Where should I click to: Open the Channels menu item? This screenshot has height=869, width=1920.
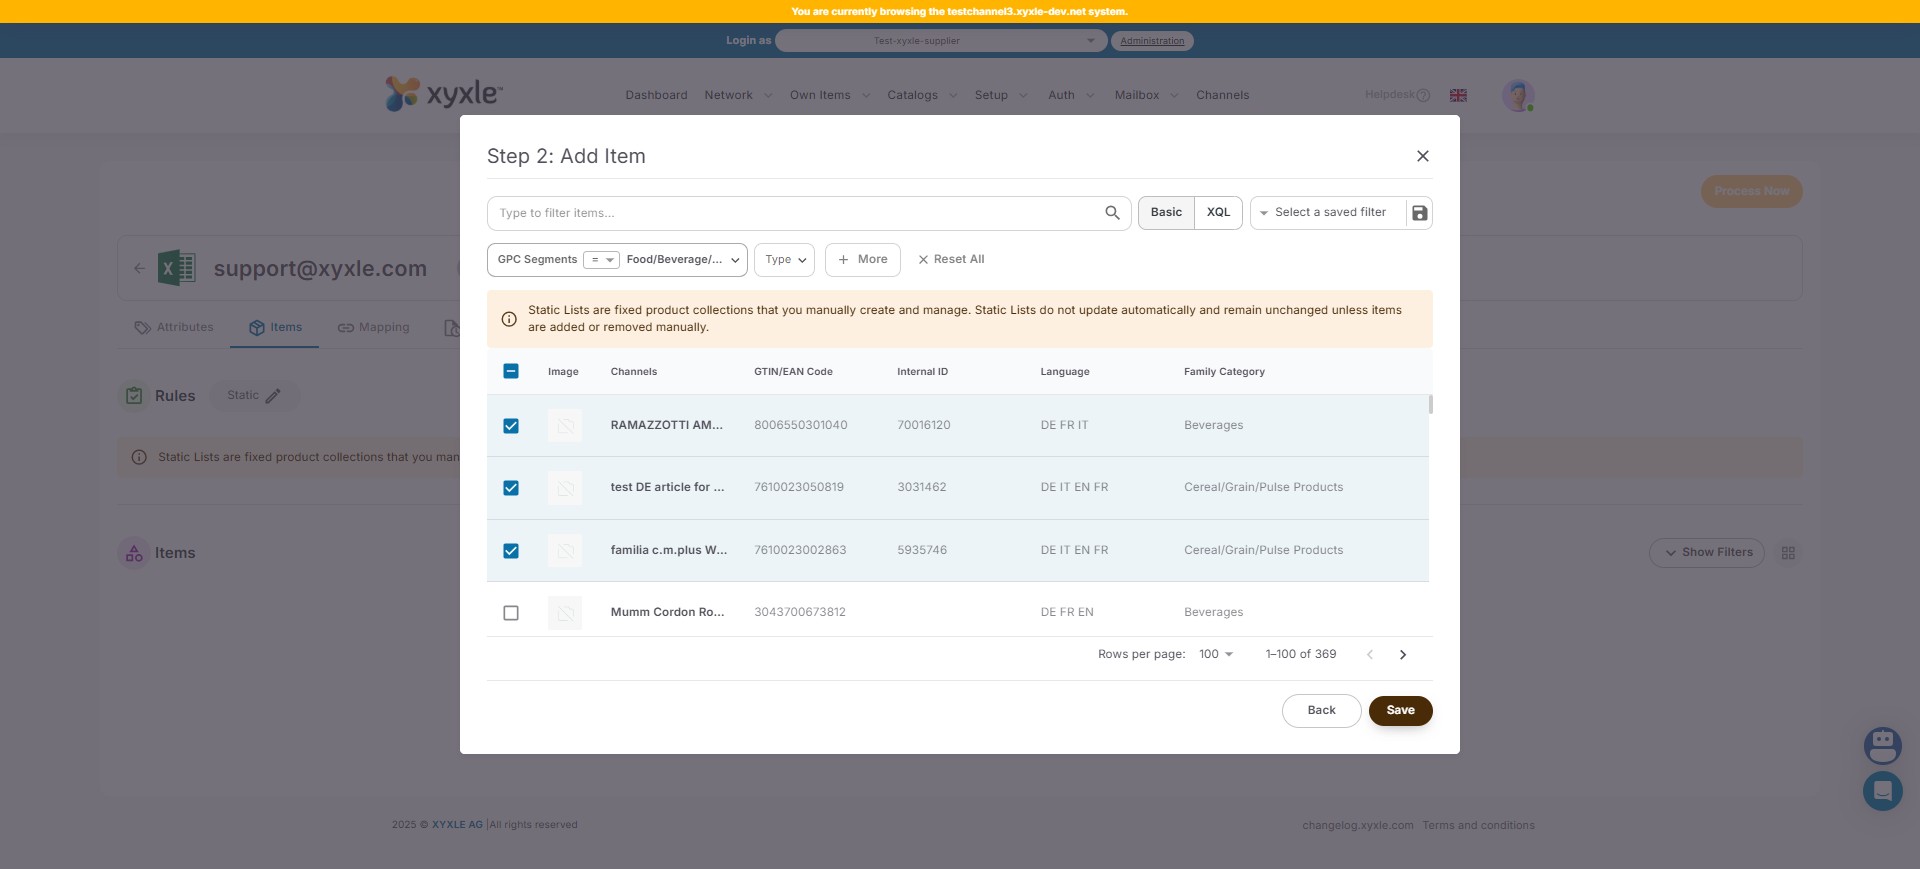tap(1223, 96)
